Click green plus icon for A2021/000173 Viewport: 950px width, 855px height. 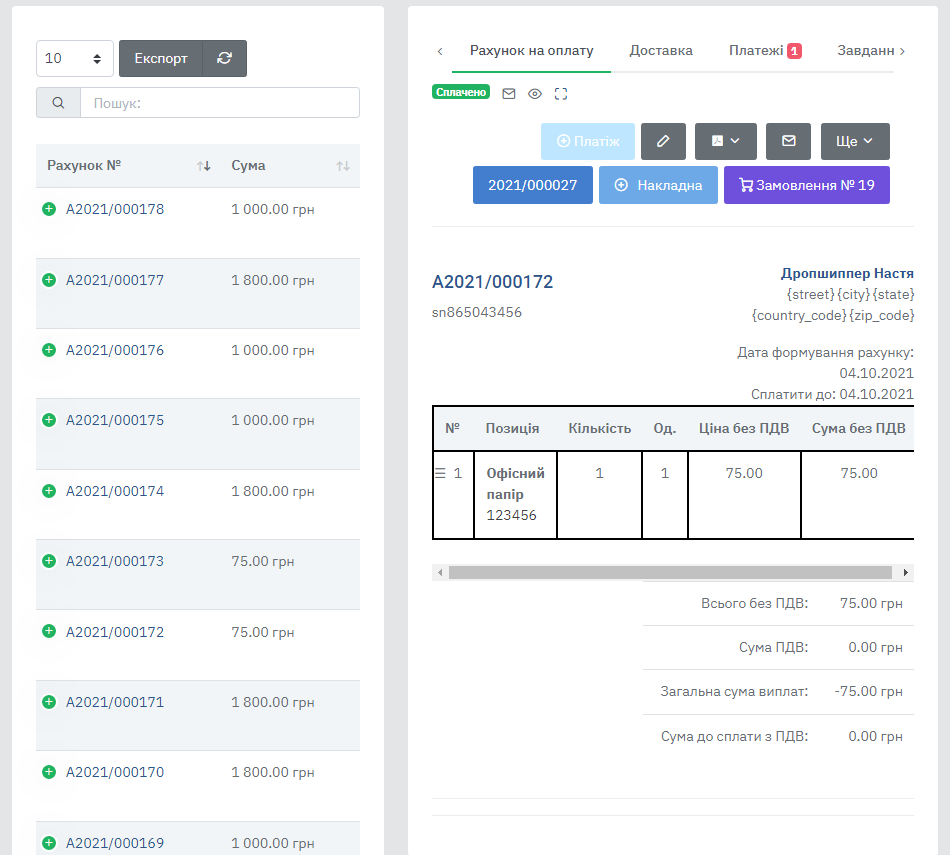point(49,561)
